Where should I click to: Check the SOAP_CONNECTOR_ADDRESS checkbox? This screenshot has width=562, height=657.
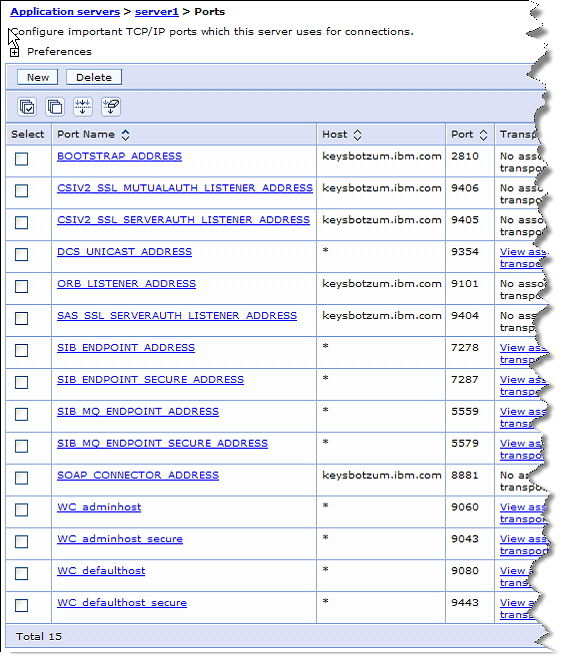[21, 478]
